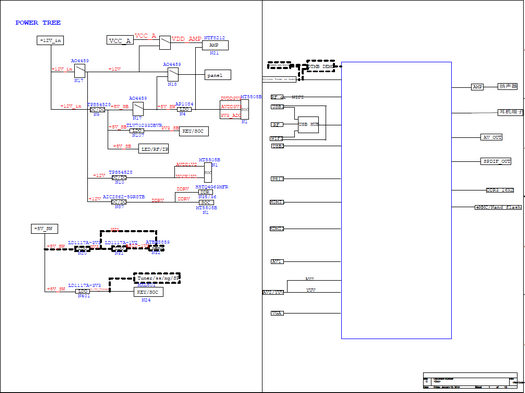Click the large blue-outlined SoC block
This screenshot has width=525, height=393.
396,200
